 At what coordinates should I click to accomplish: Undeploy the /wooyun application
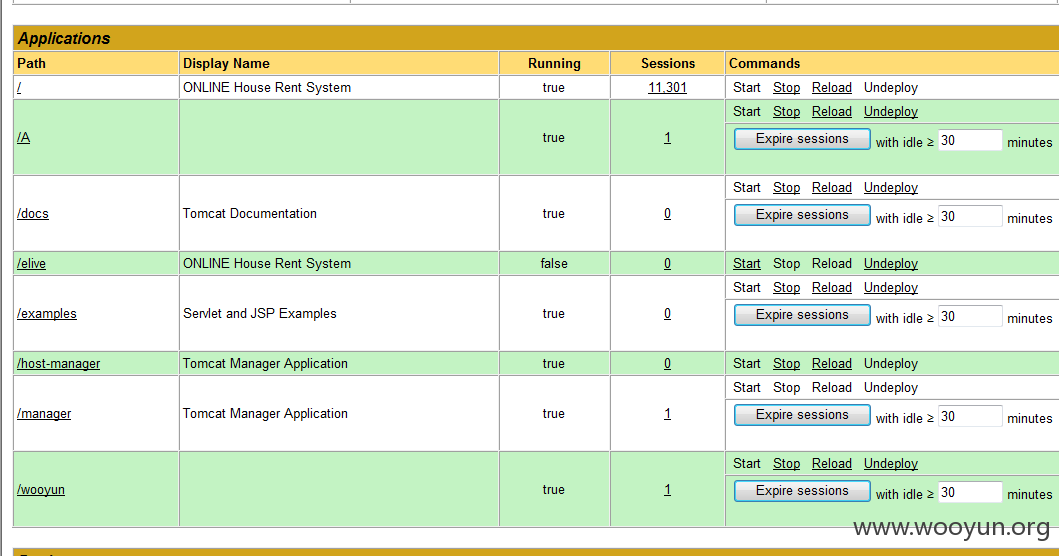891,463
